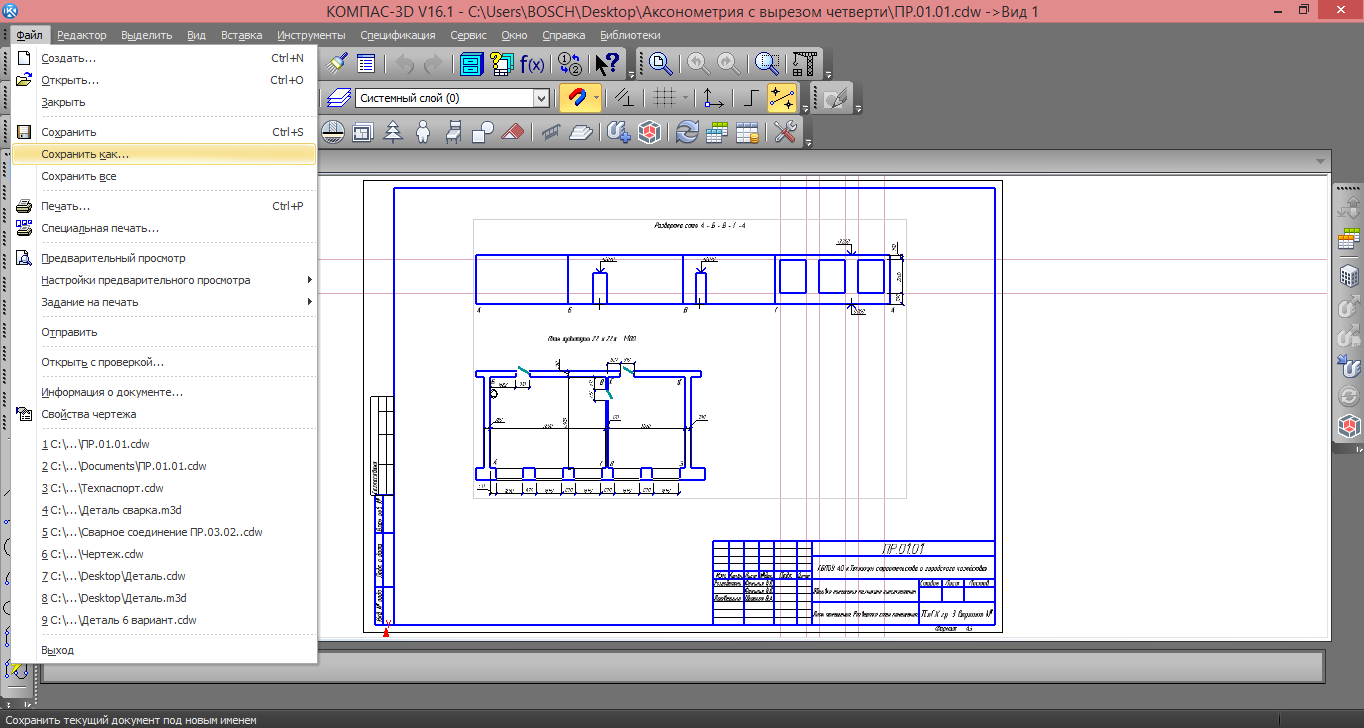The width and height of the screenshot is (1364, 728).
Task: Select the tree icon in the toolbar
Action: coord(393,132)
